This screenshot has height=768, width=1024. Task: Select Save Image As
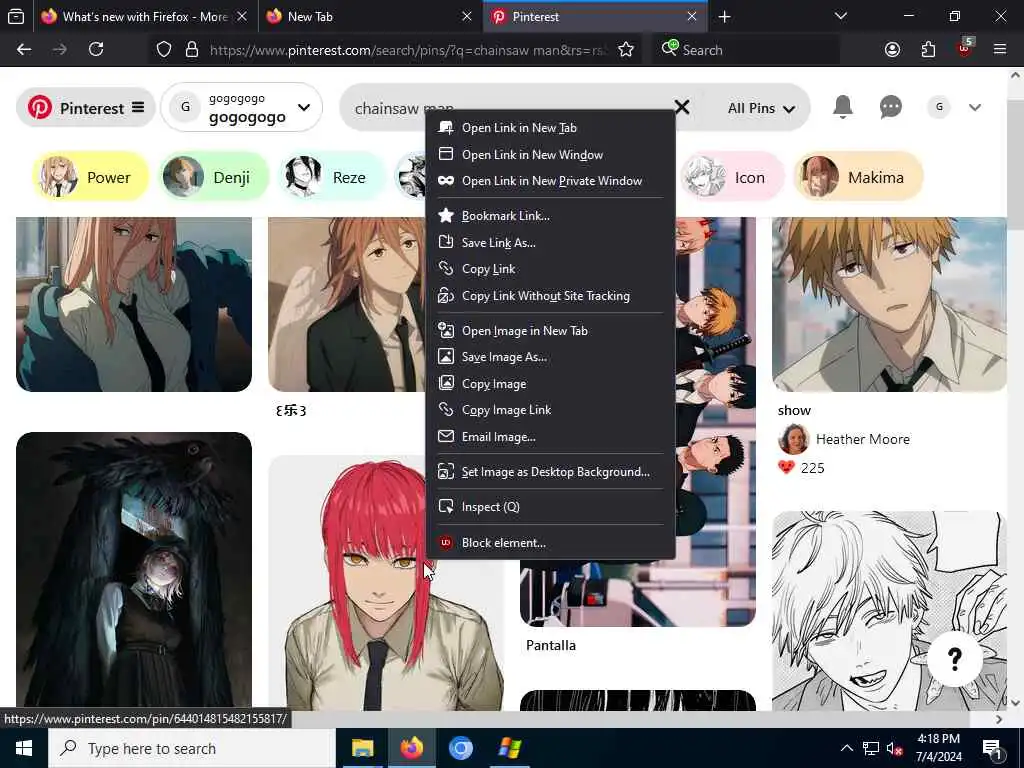pyautogui.click(x=550, y=357)
